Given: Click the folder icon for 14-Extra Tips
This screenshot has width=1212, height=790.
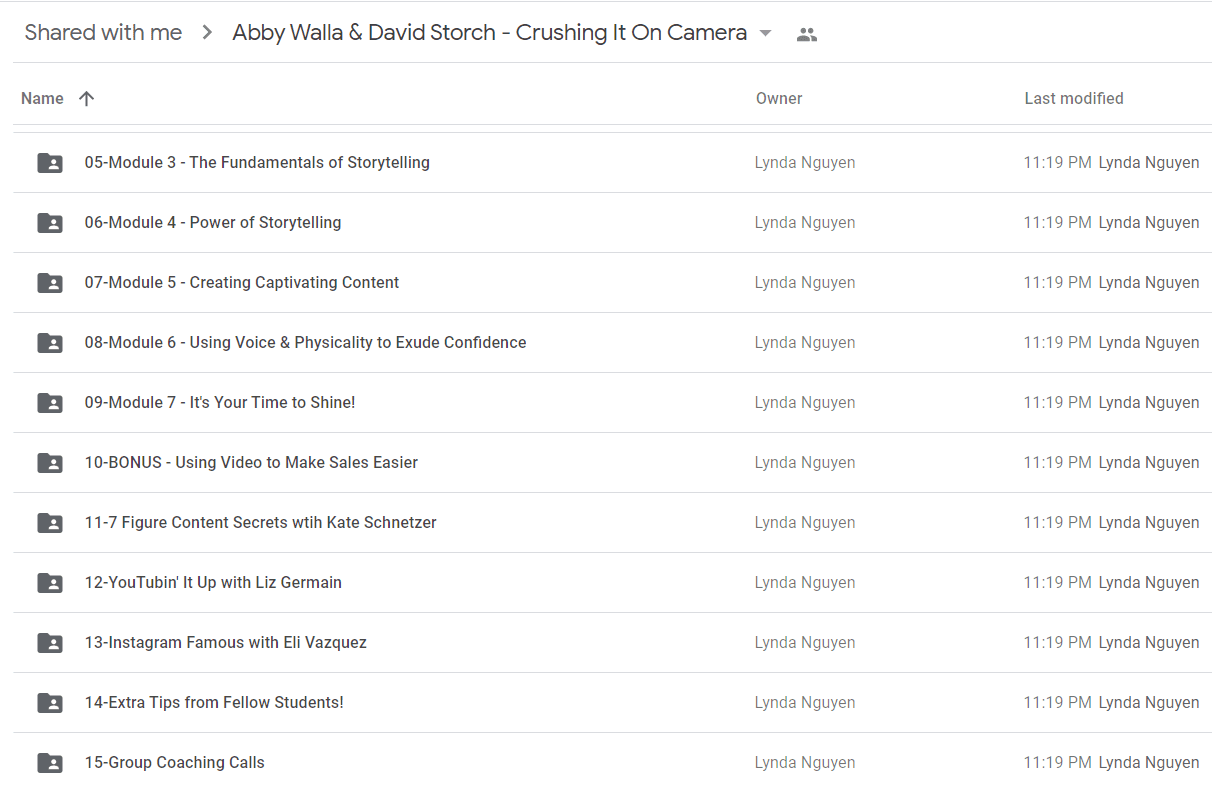Looking at the screenshot, I should (x=50, y=703).
